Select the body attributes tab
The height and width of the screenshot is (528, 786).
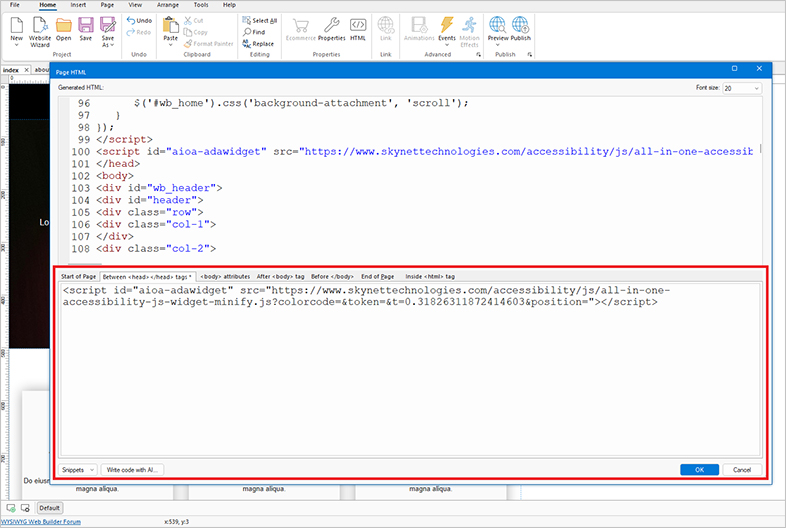[x=225, y=276]
